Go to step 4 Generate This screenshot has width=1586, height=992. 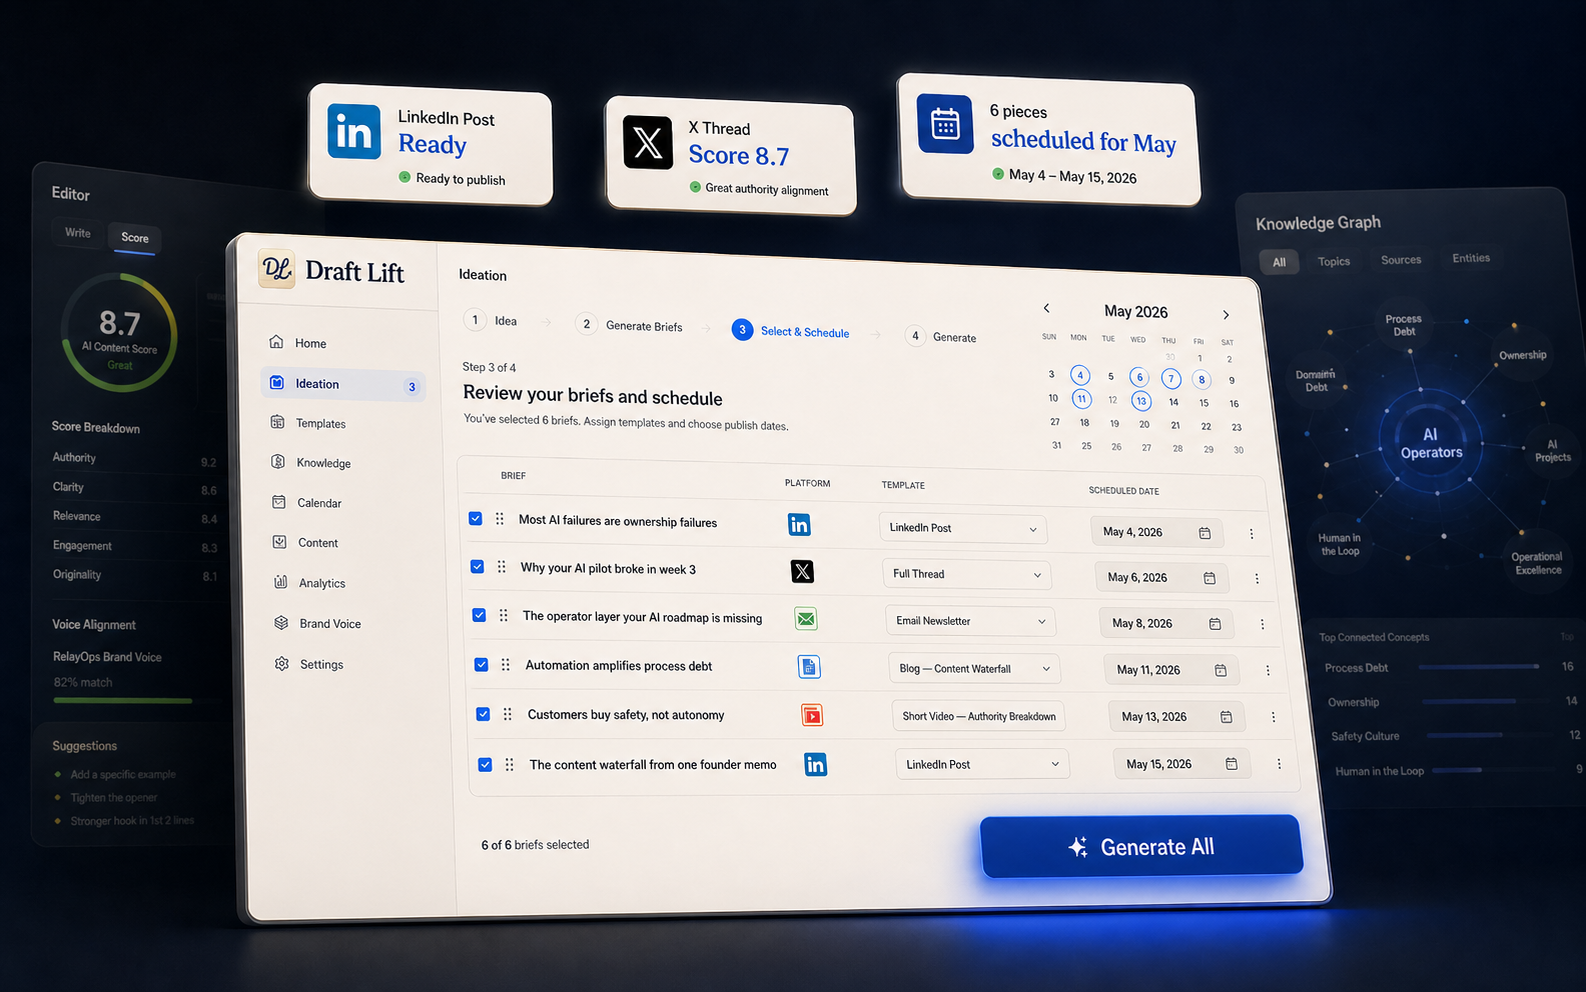[941, 337]
